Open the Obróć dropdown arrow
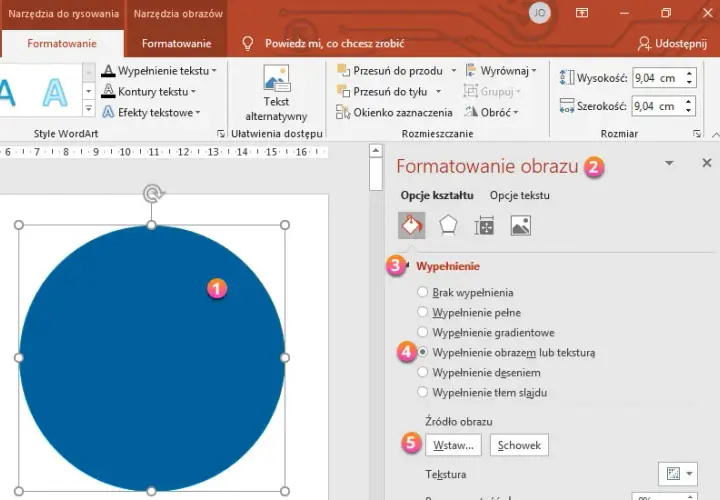The width and height of the screenshot is (720, 500). coord(516,112)
